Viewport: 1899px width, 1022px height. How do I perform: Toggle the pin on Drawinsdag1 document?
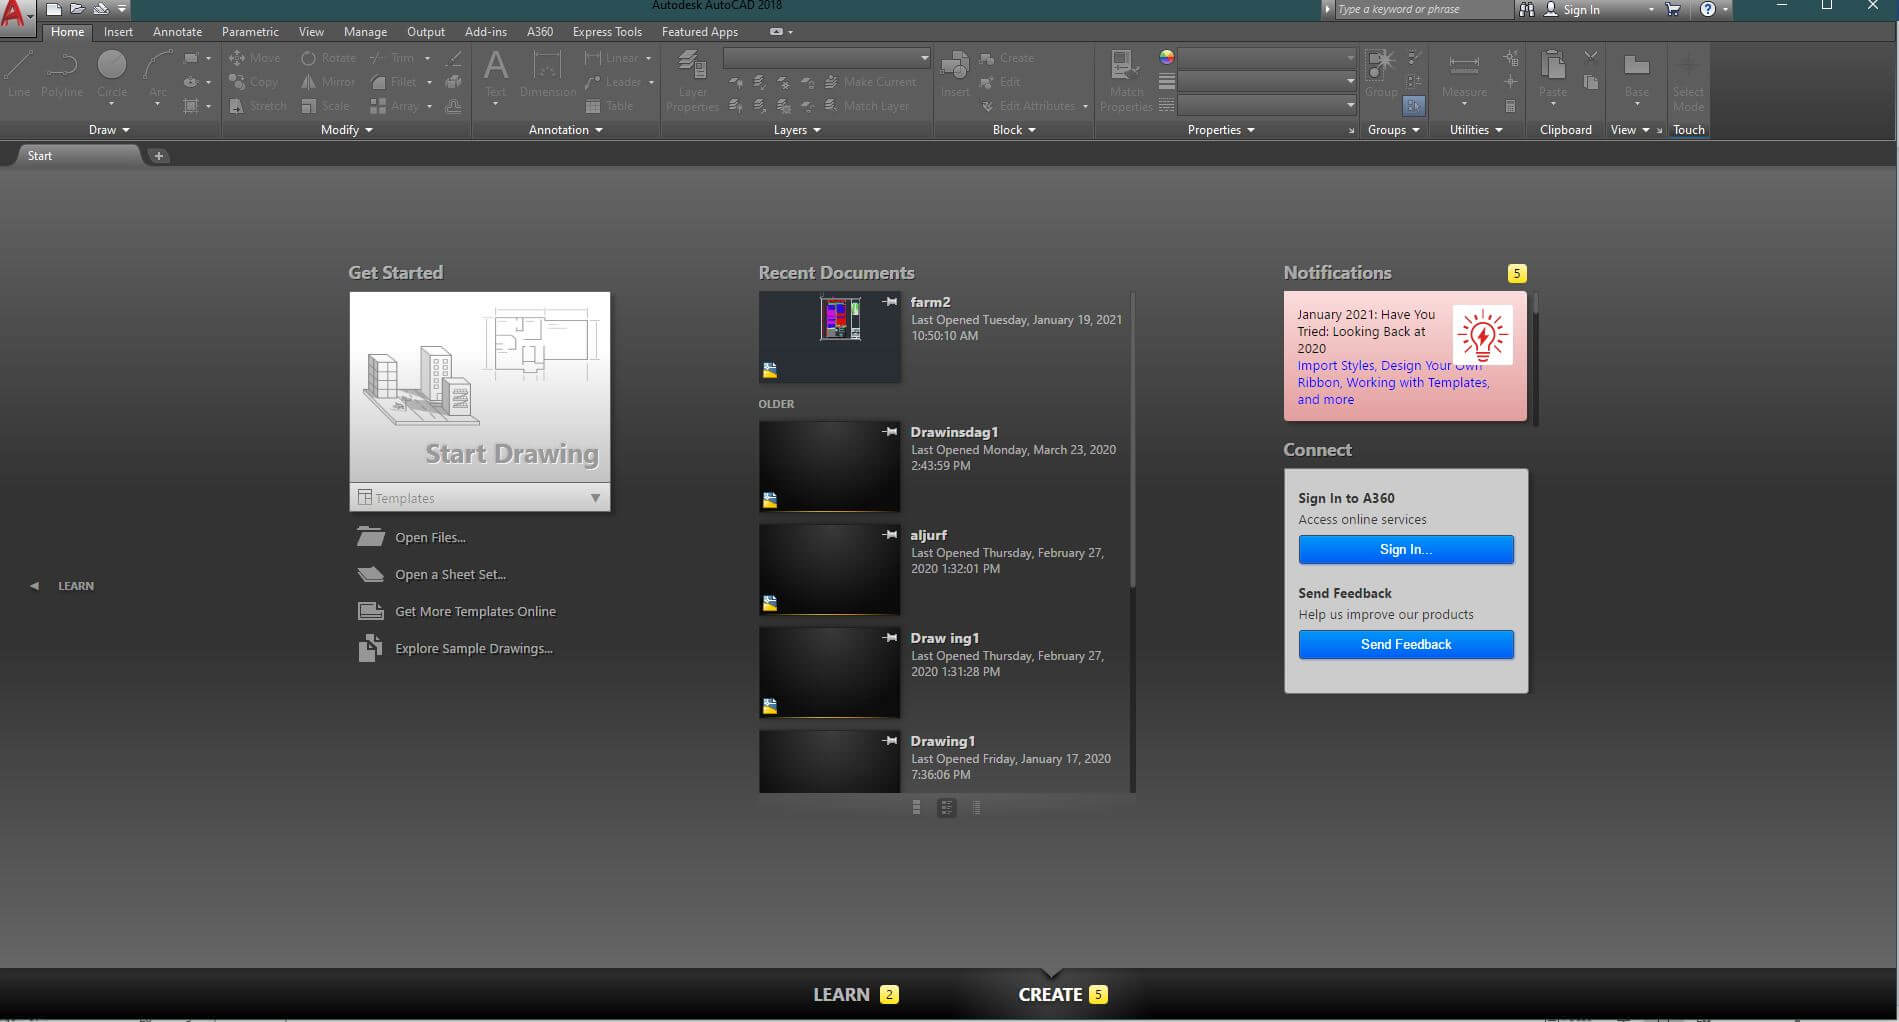tap(889, 432)
